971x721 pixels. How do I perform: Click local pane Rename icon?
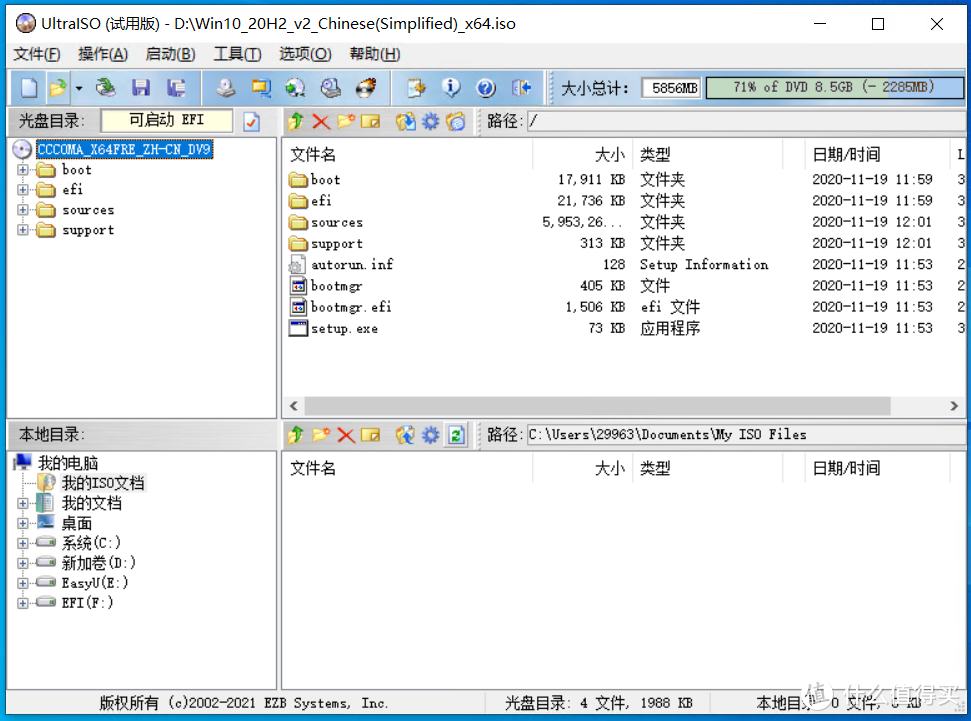[370, 435]
